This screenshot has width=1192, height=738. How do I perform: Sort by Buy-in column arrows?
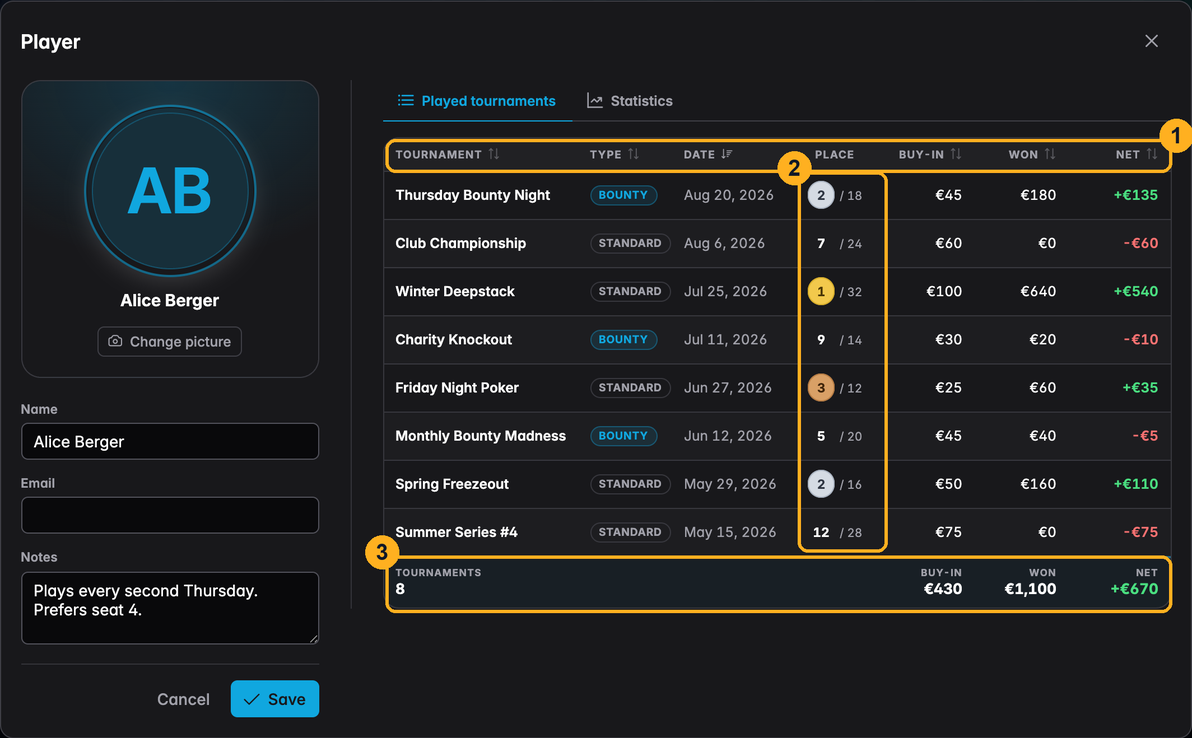tap(956, 154)
